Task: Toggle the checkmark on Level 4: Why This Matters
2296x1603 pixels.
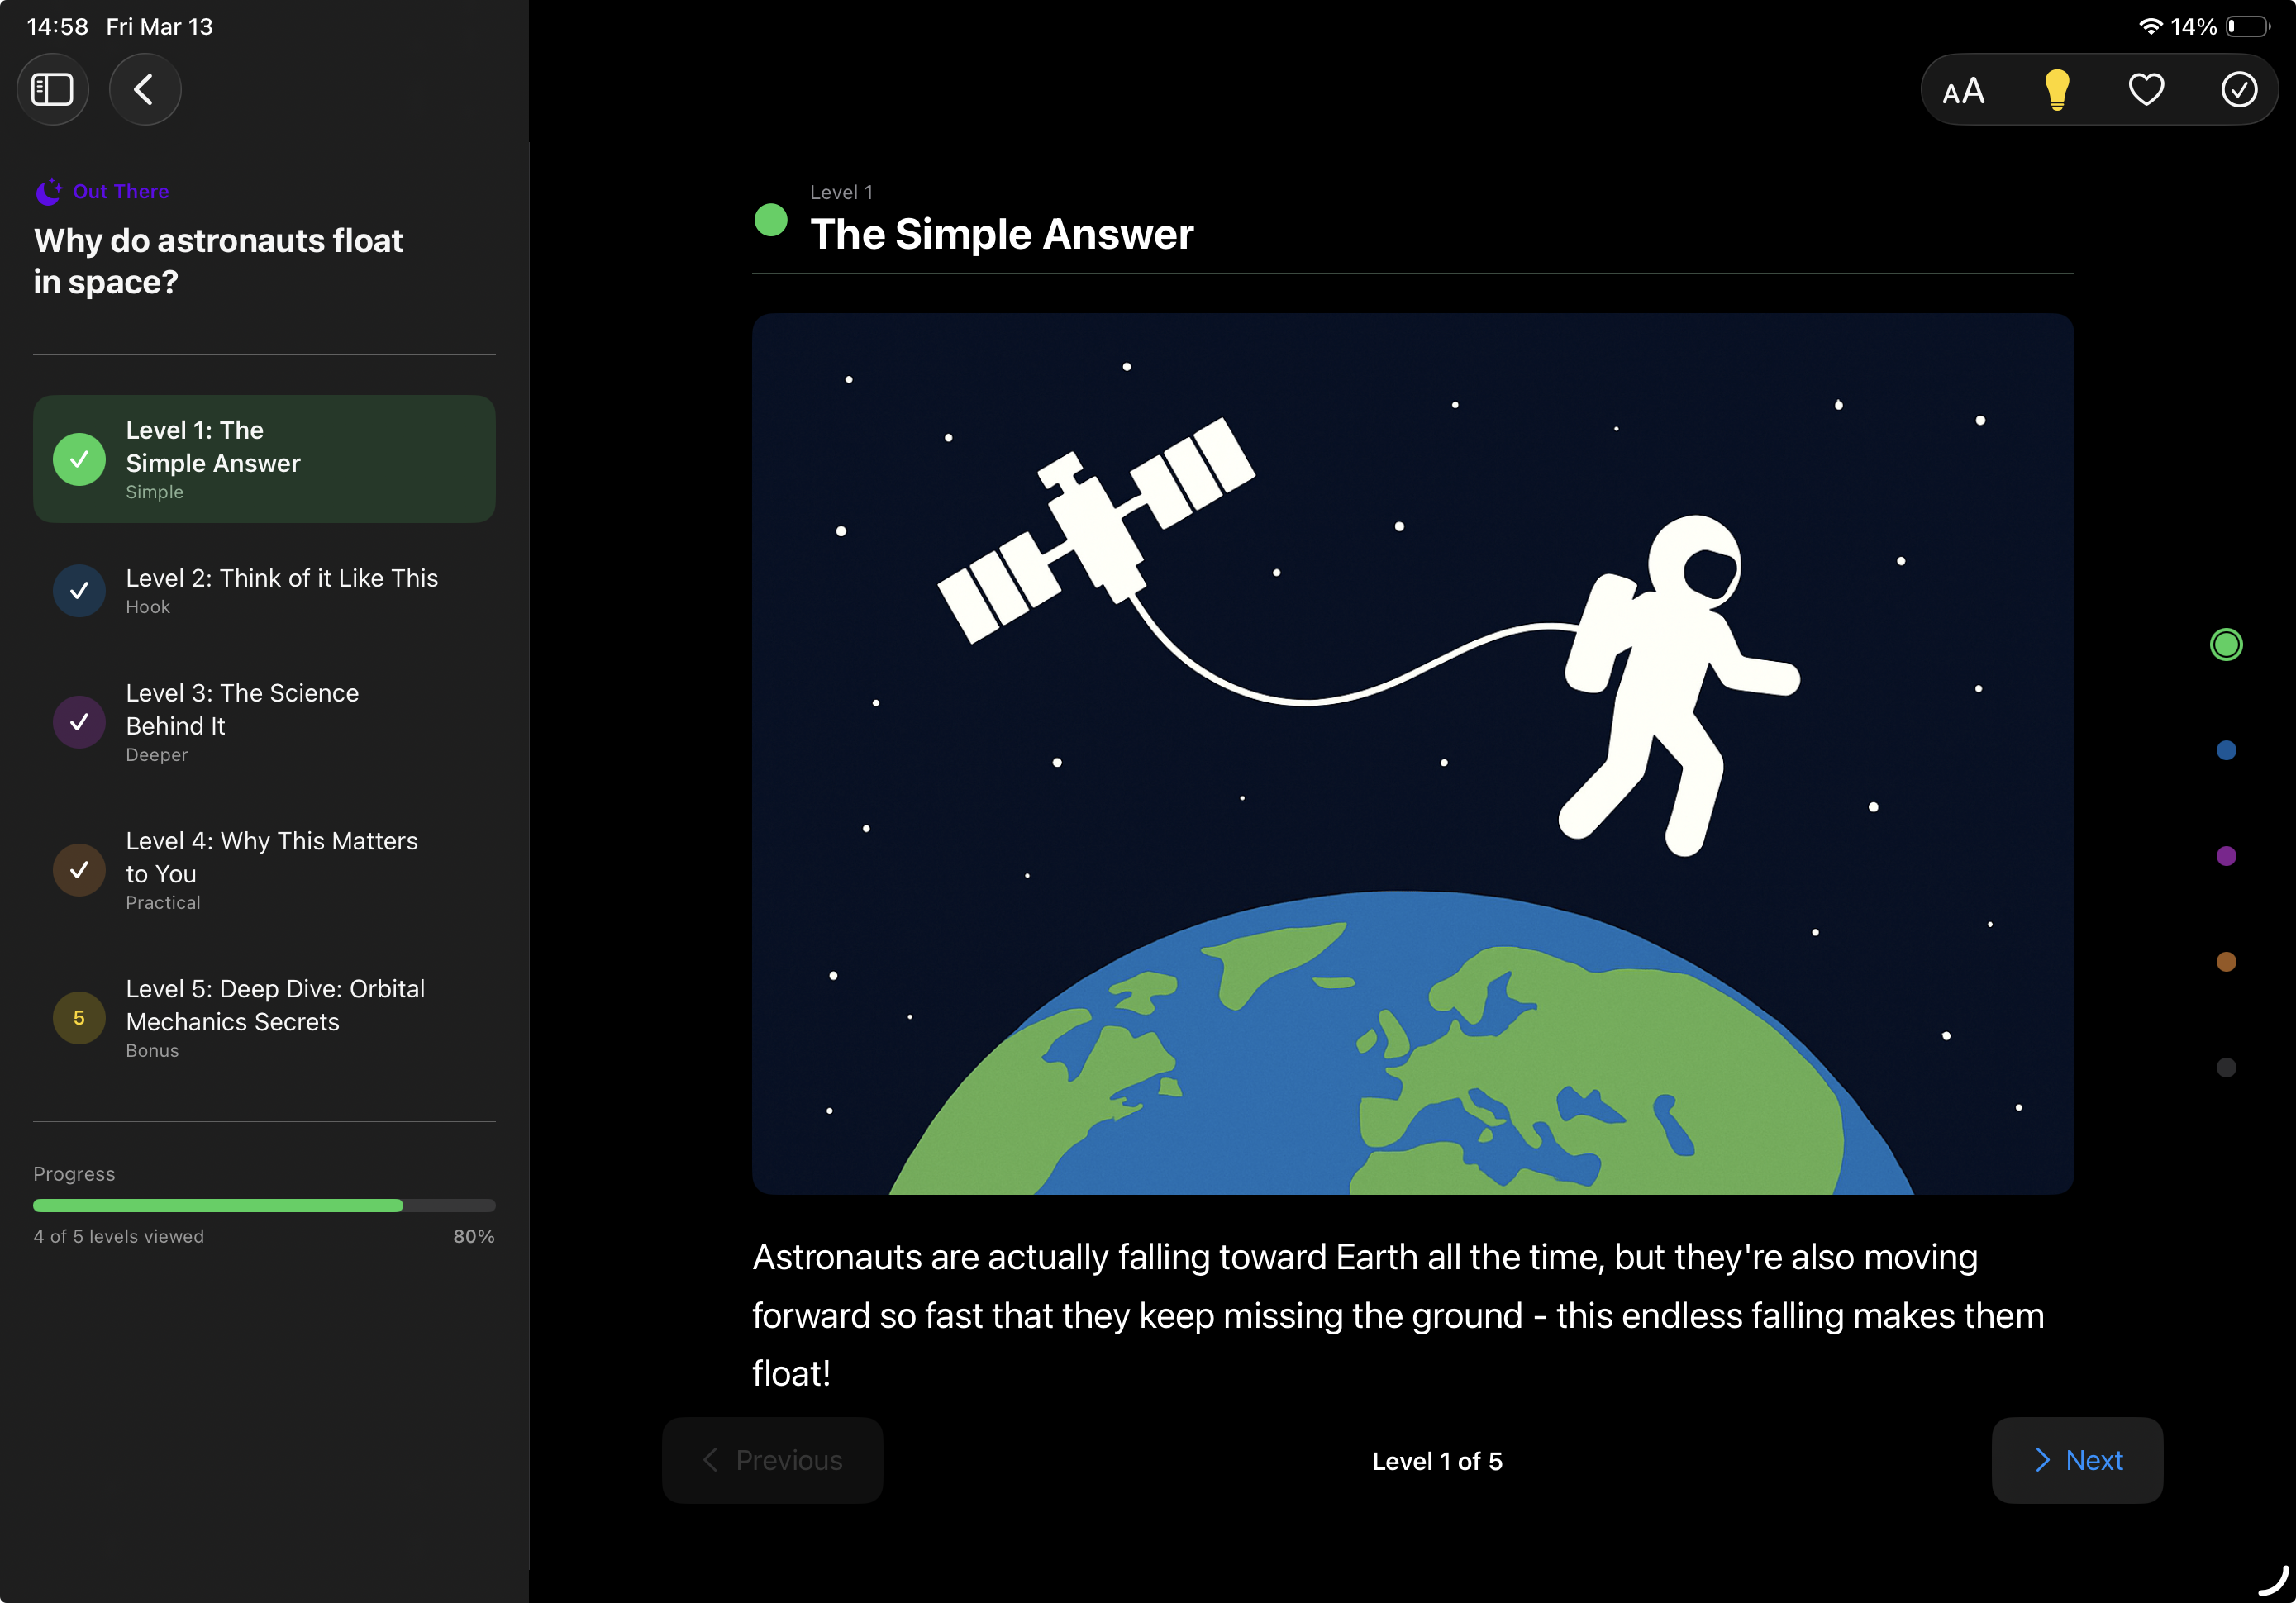Action: (79, 870)
